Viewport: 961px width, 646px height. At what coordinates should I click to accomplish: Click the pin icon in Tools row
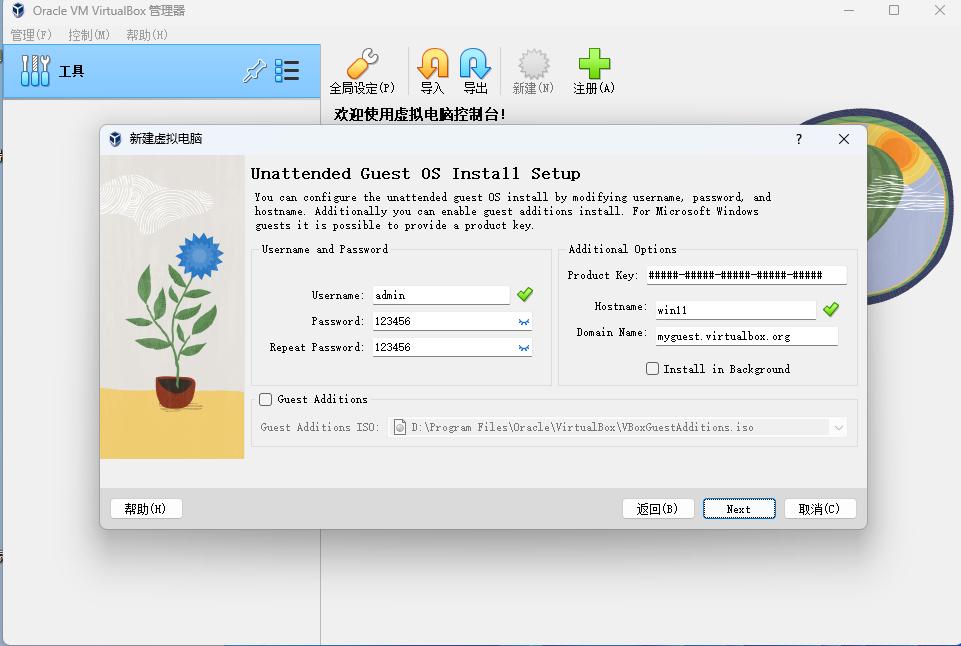255,71
